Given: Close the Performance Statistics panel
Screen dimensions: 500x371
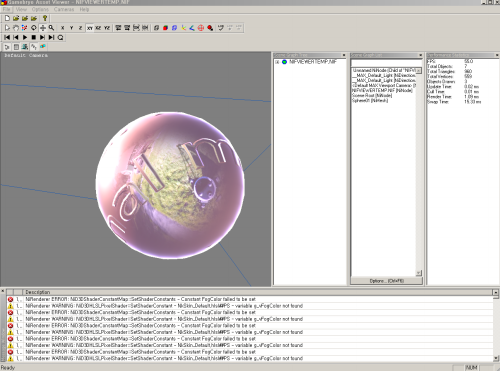Looking at the screenshot, I should (x=497, y=55).
